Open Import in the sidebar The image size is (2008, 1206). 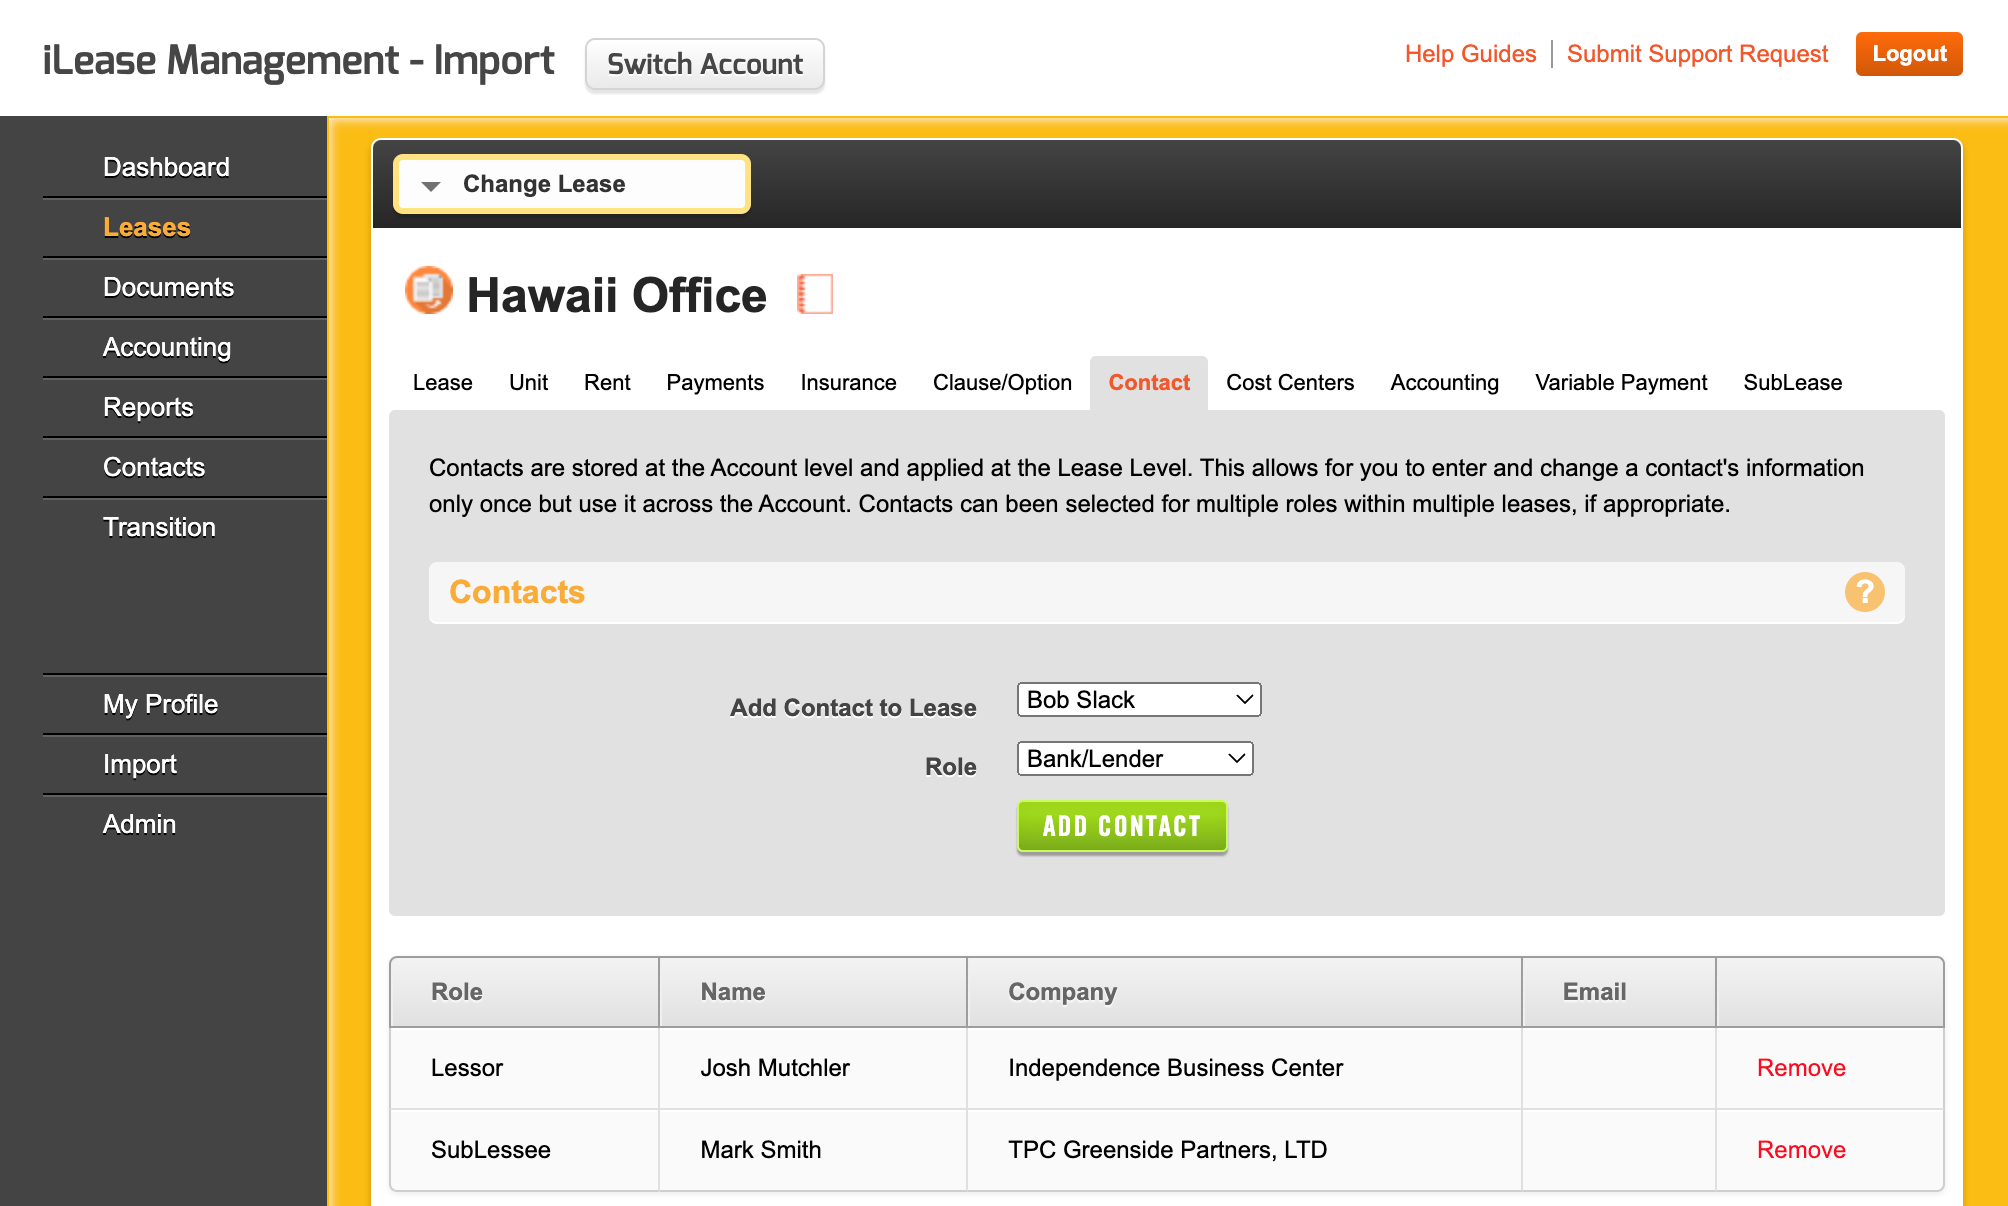tap(185, 764)
